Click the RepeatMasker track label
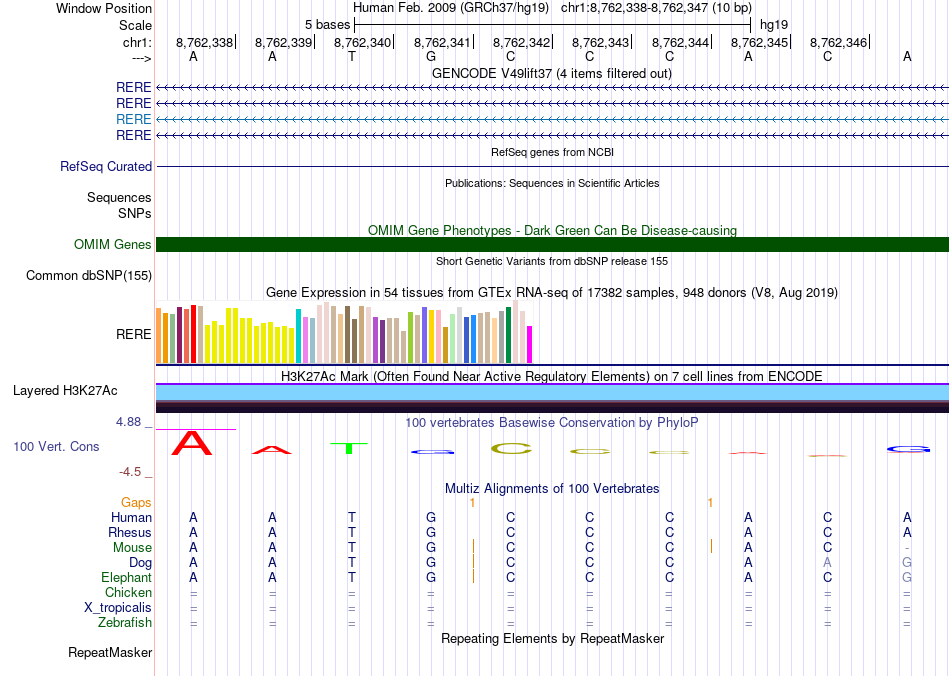The image size is (950, 676). tap(110, 652)
